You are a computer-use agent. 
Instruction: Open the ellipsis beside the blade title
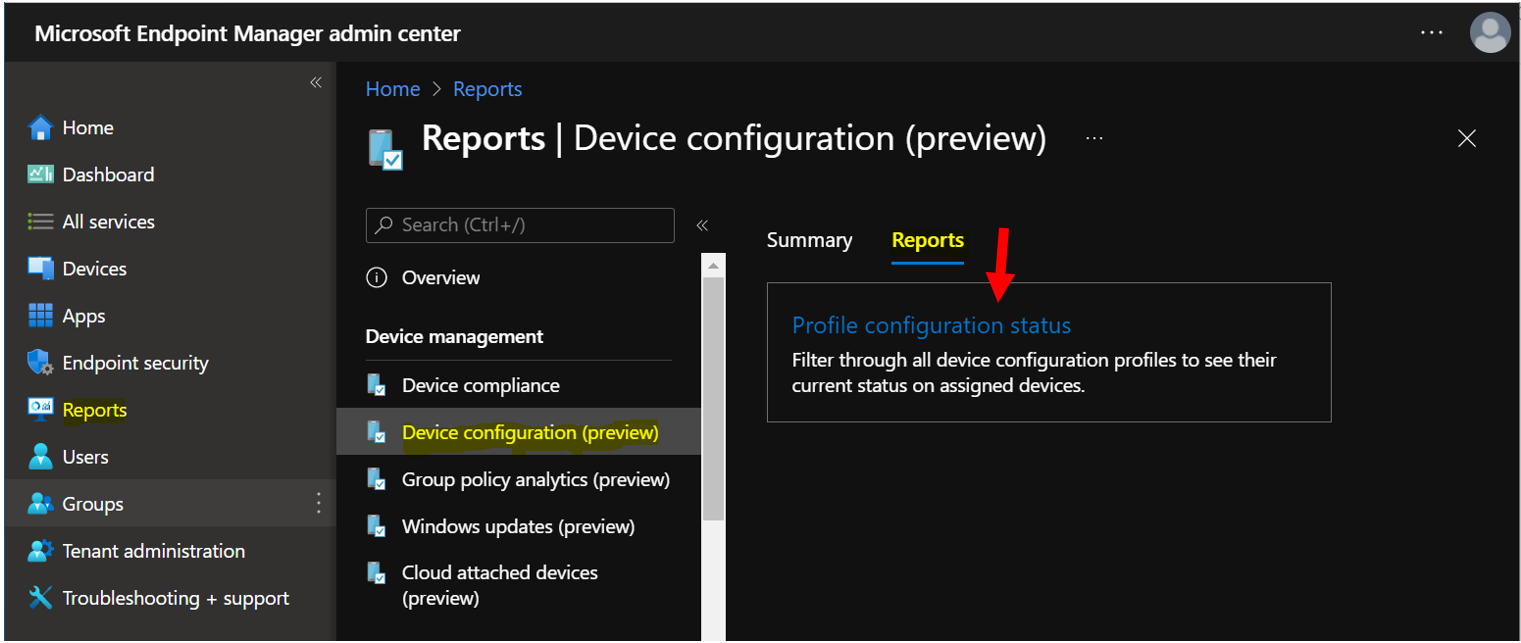(1094, 138)
